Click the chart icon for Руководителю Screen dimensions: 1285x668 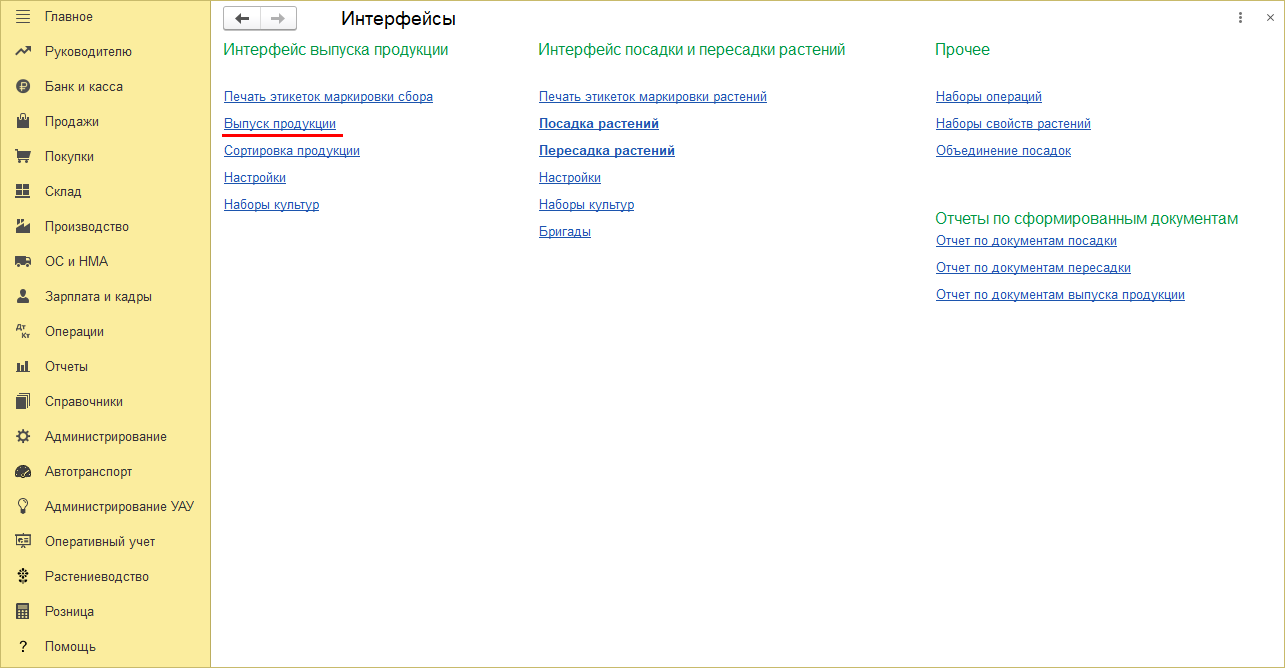[23, 52]
